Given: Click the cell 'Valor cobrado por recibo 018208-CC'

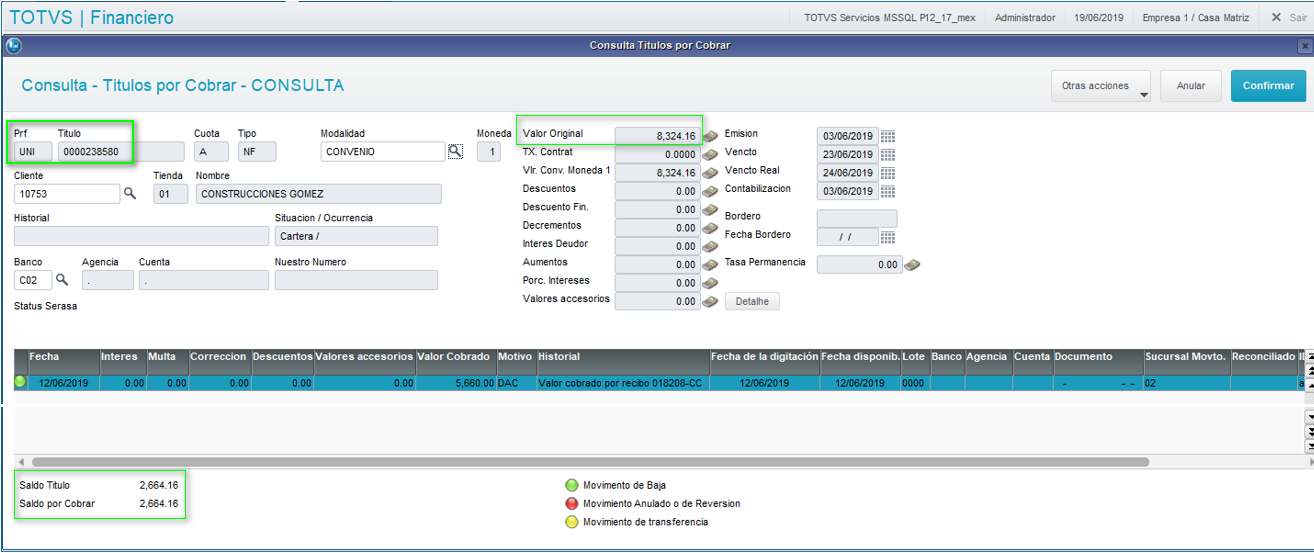Looking at the screenshot, I should [622, 383].
